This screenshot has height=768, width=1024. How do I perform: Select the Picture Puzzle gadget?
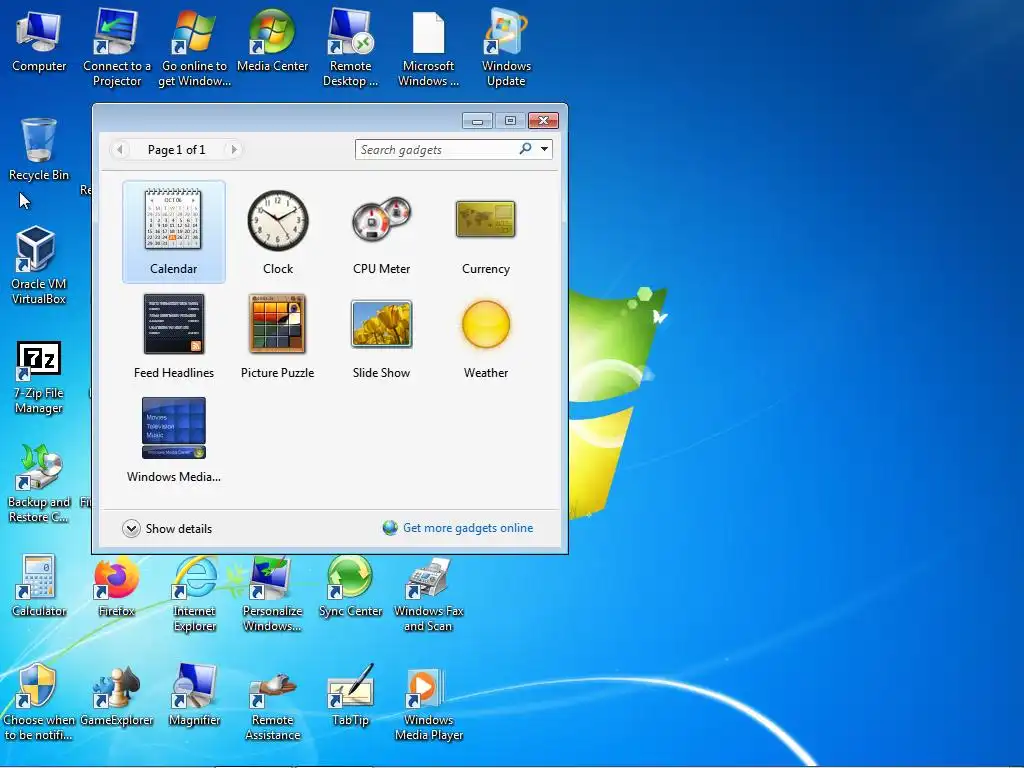[x=278, y=336]
